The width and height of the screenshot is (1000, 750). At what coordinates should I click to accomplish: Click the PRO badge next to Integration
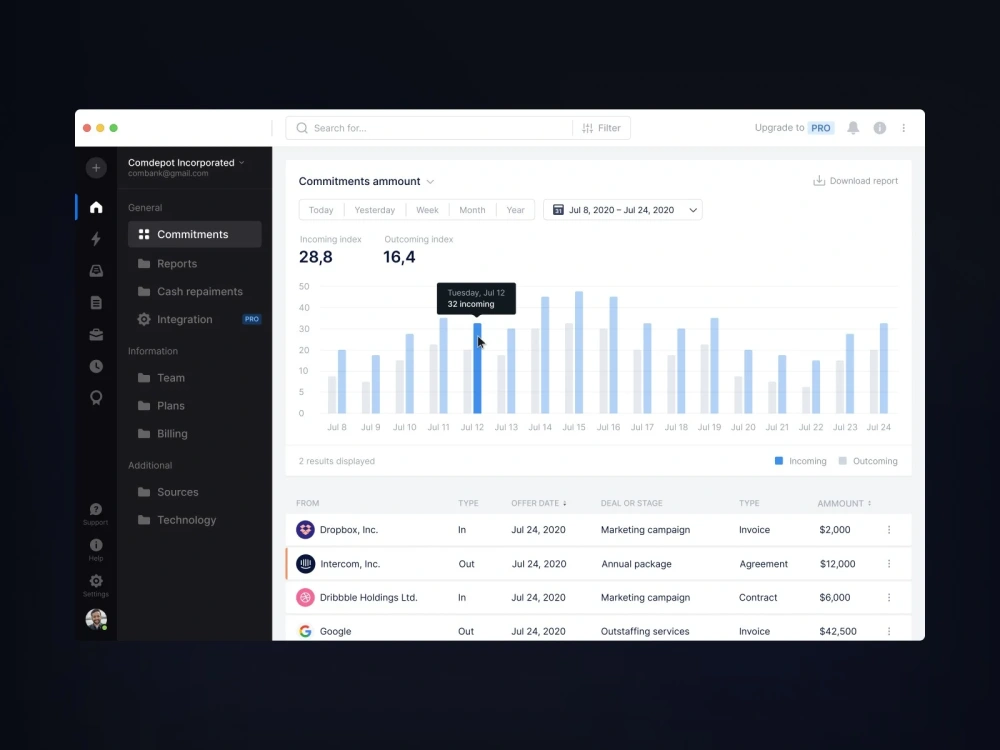(252, 319)
